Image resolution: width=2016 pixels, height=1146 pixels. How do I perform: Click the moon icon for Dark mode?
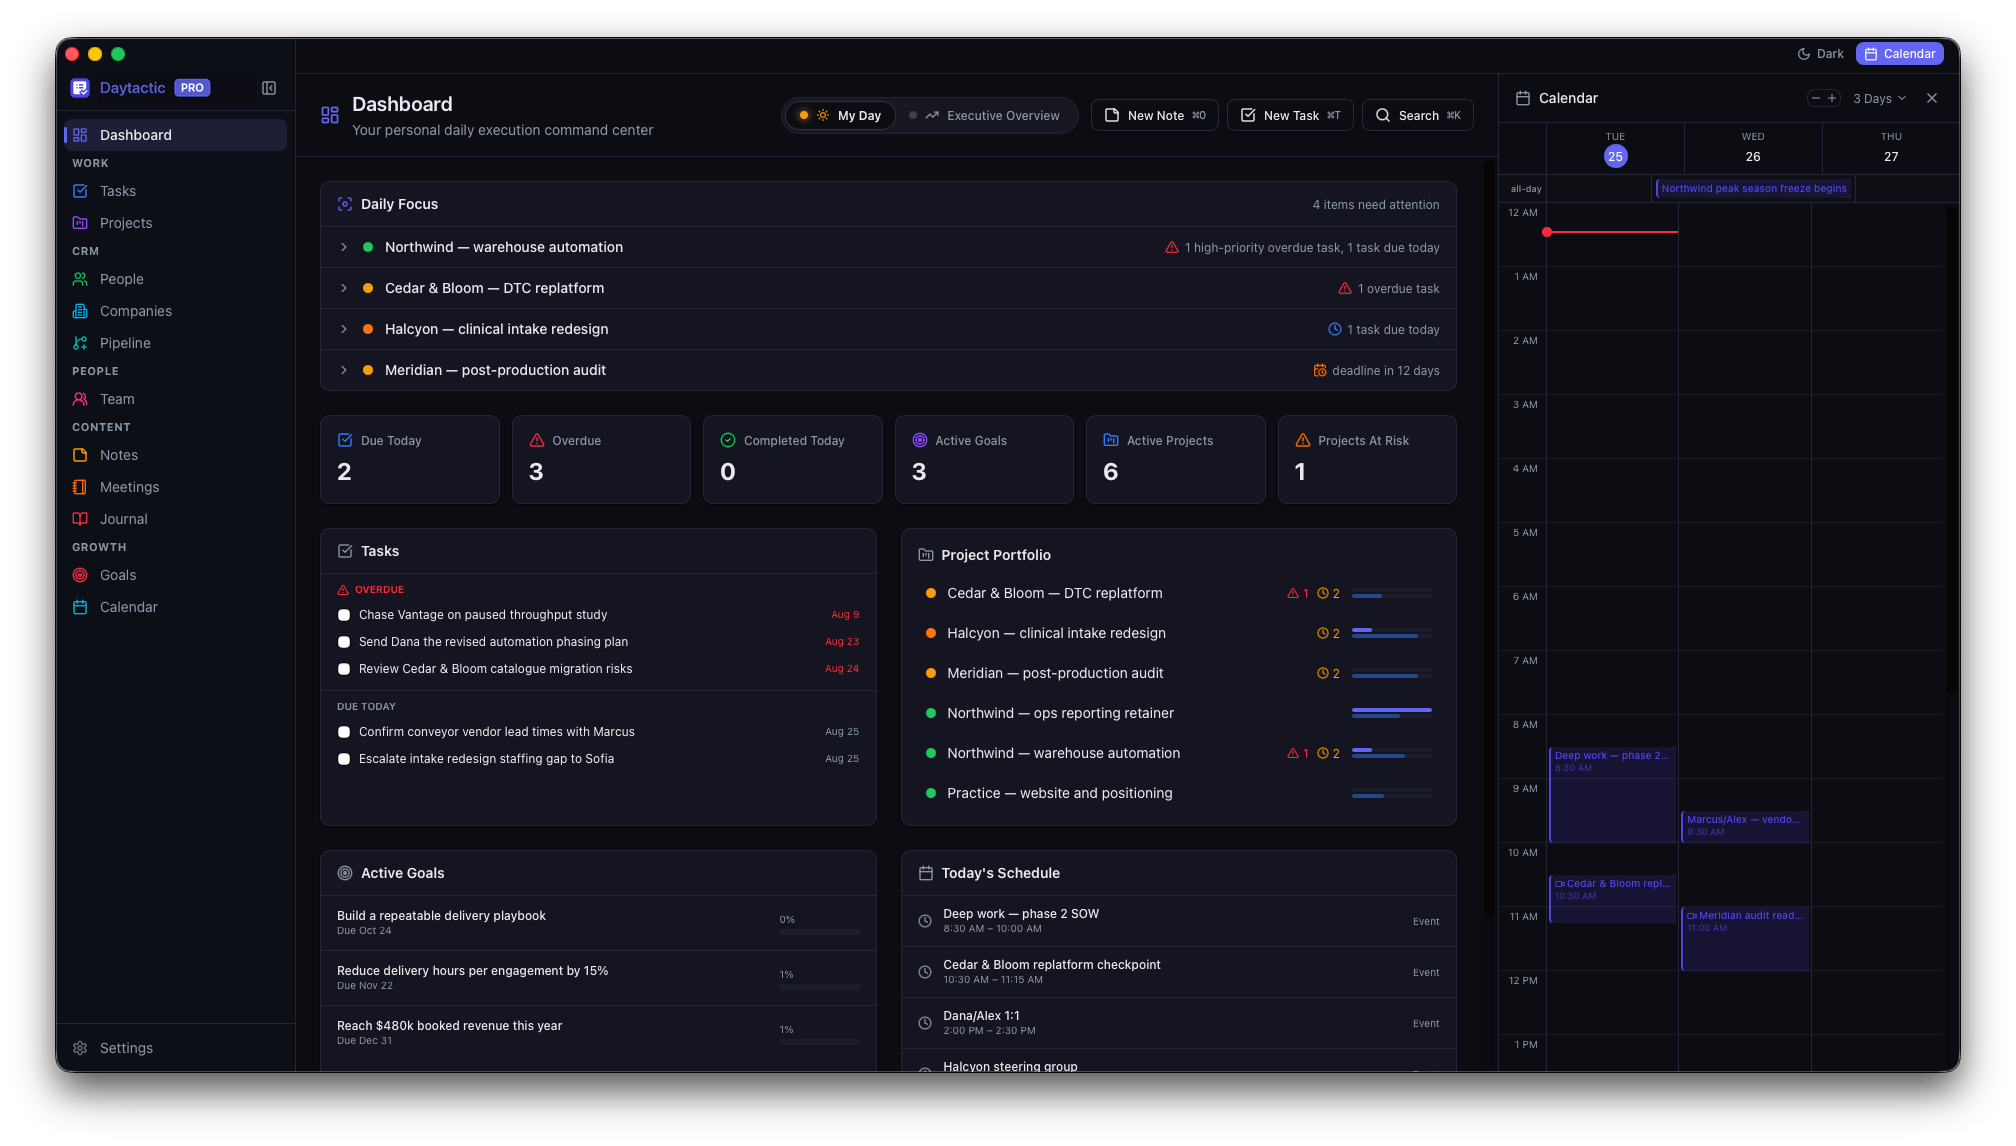(x=1804, y=54)
